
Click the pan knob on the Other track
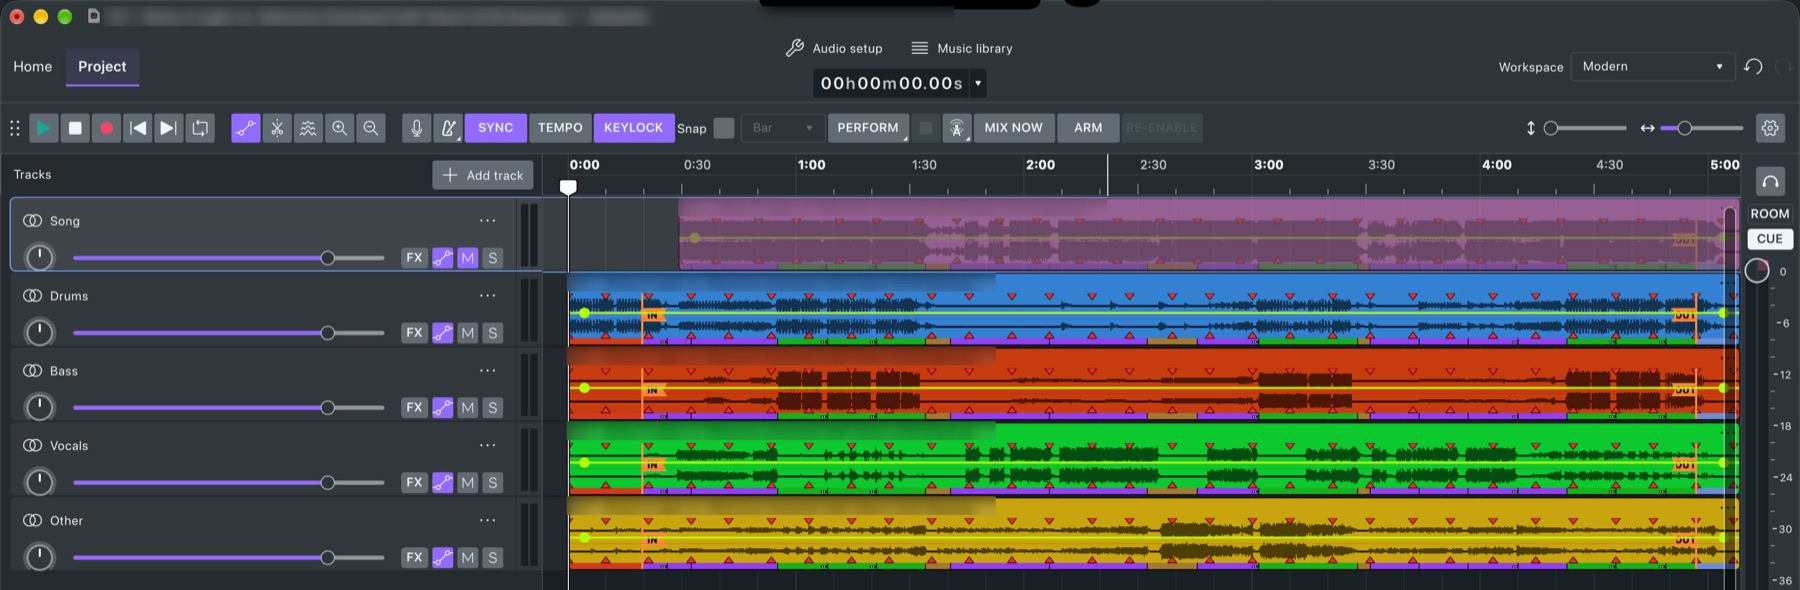pyautogui.click(x=39, y=557)
